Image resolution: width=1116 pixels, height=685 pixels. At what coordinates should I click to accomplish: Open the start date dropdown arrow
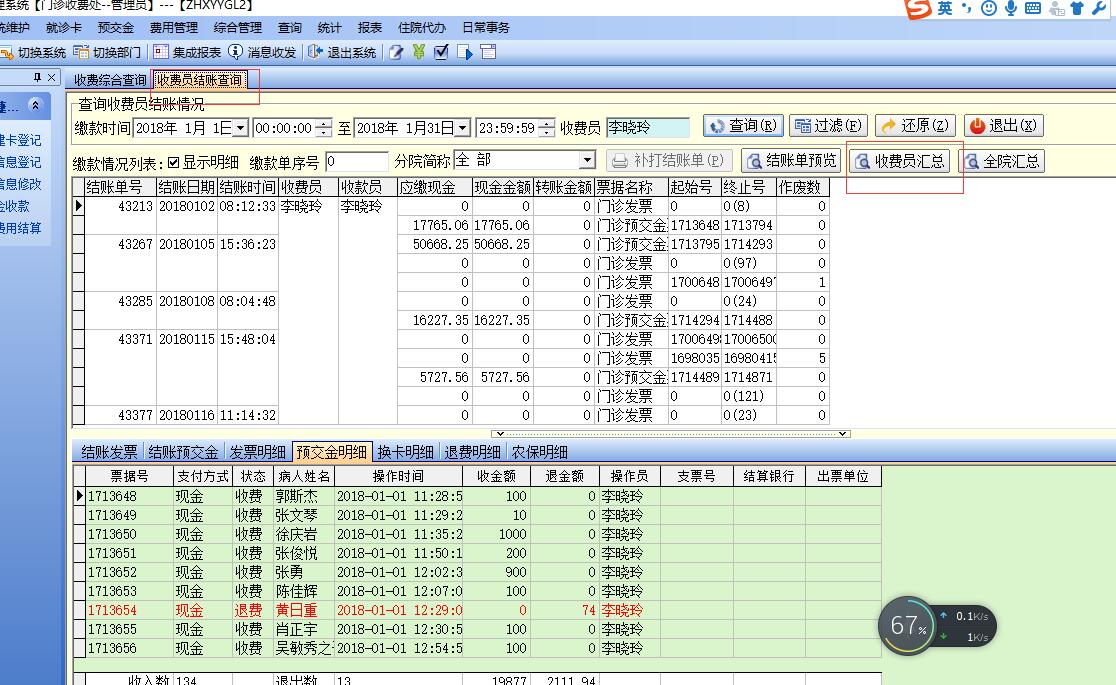coord(241,128)
